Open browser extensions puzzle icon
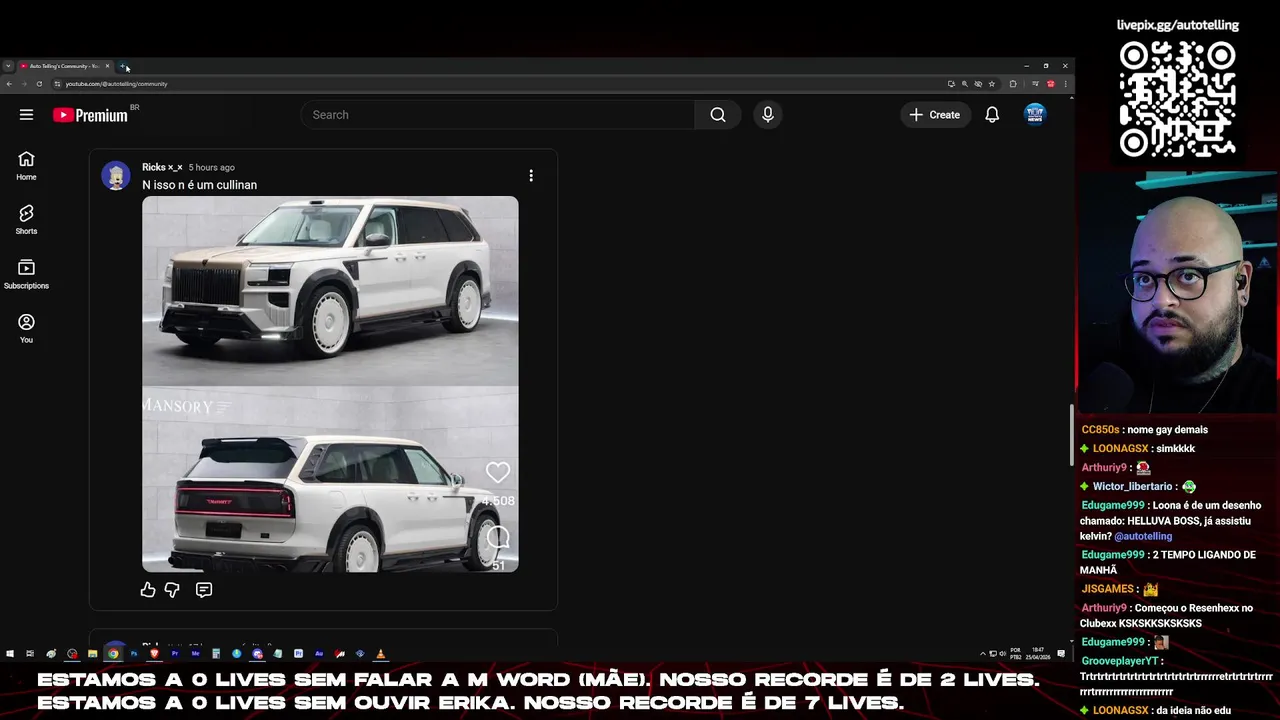 (1013, 84)
